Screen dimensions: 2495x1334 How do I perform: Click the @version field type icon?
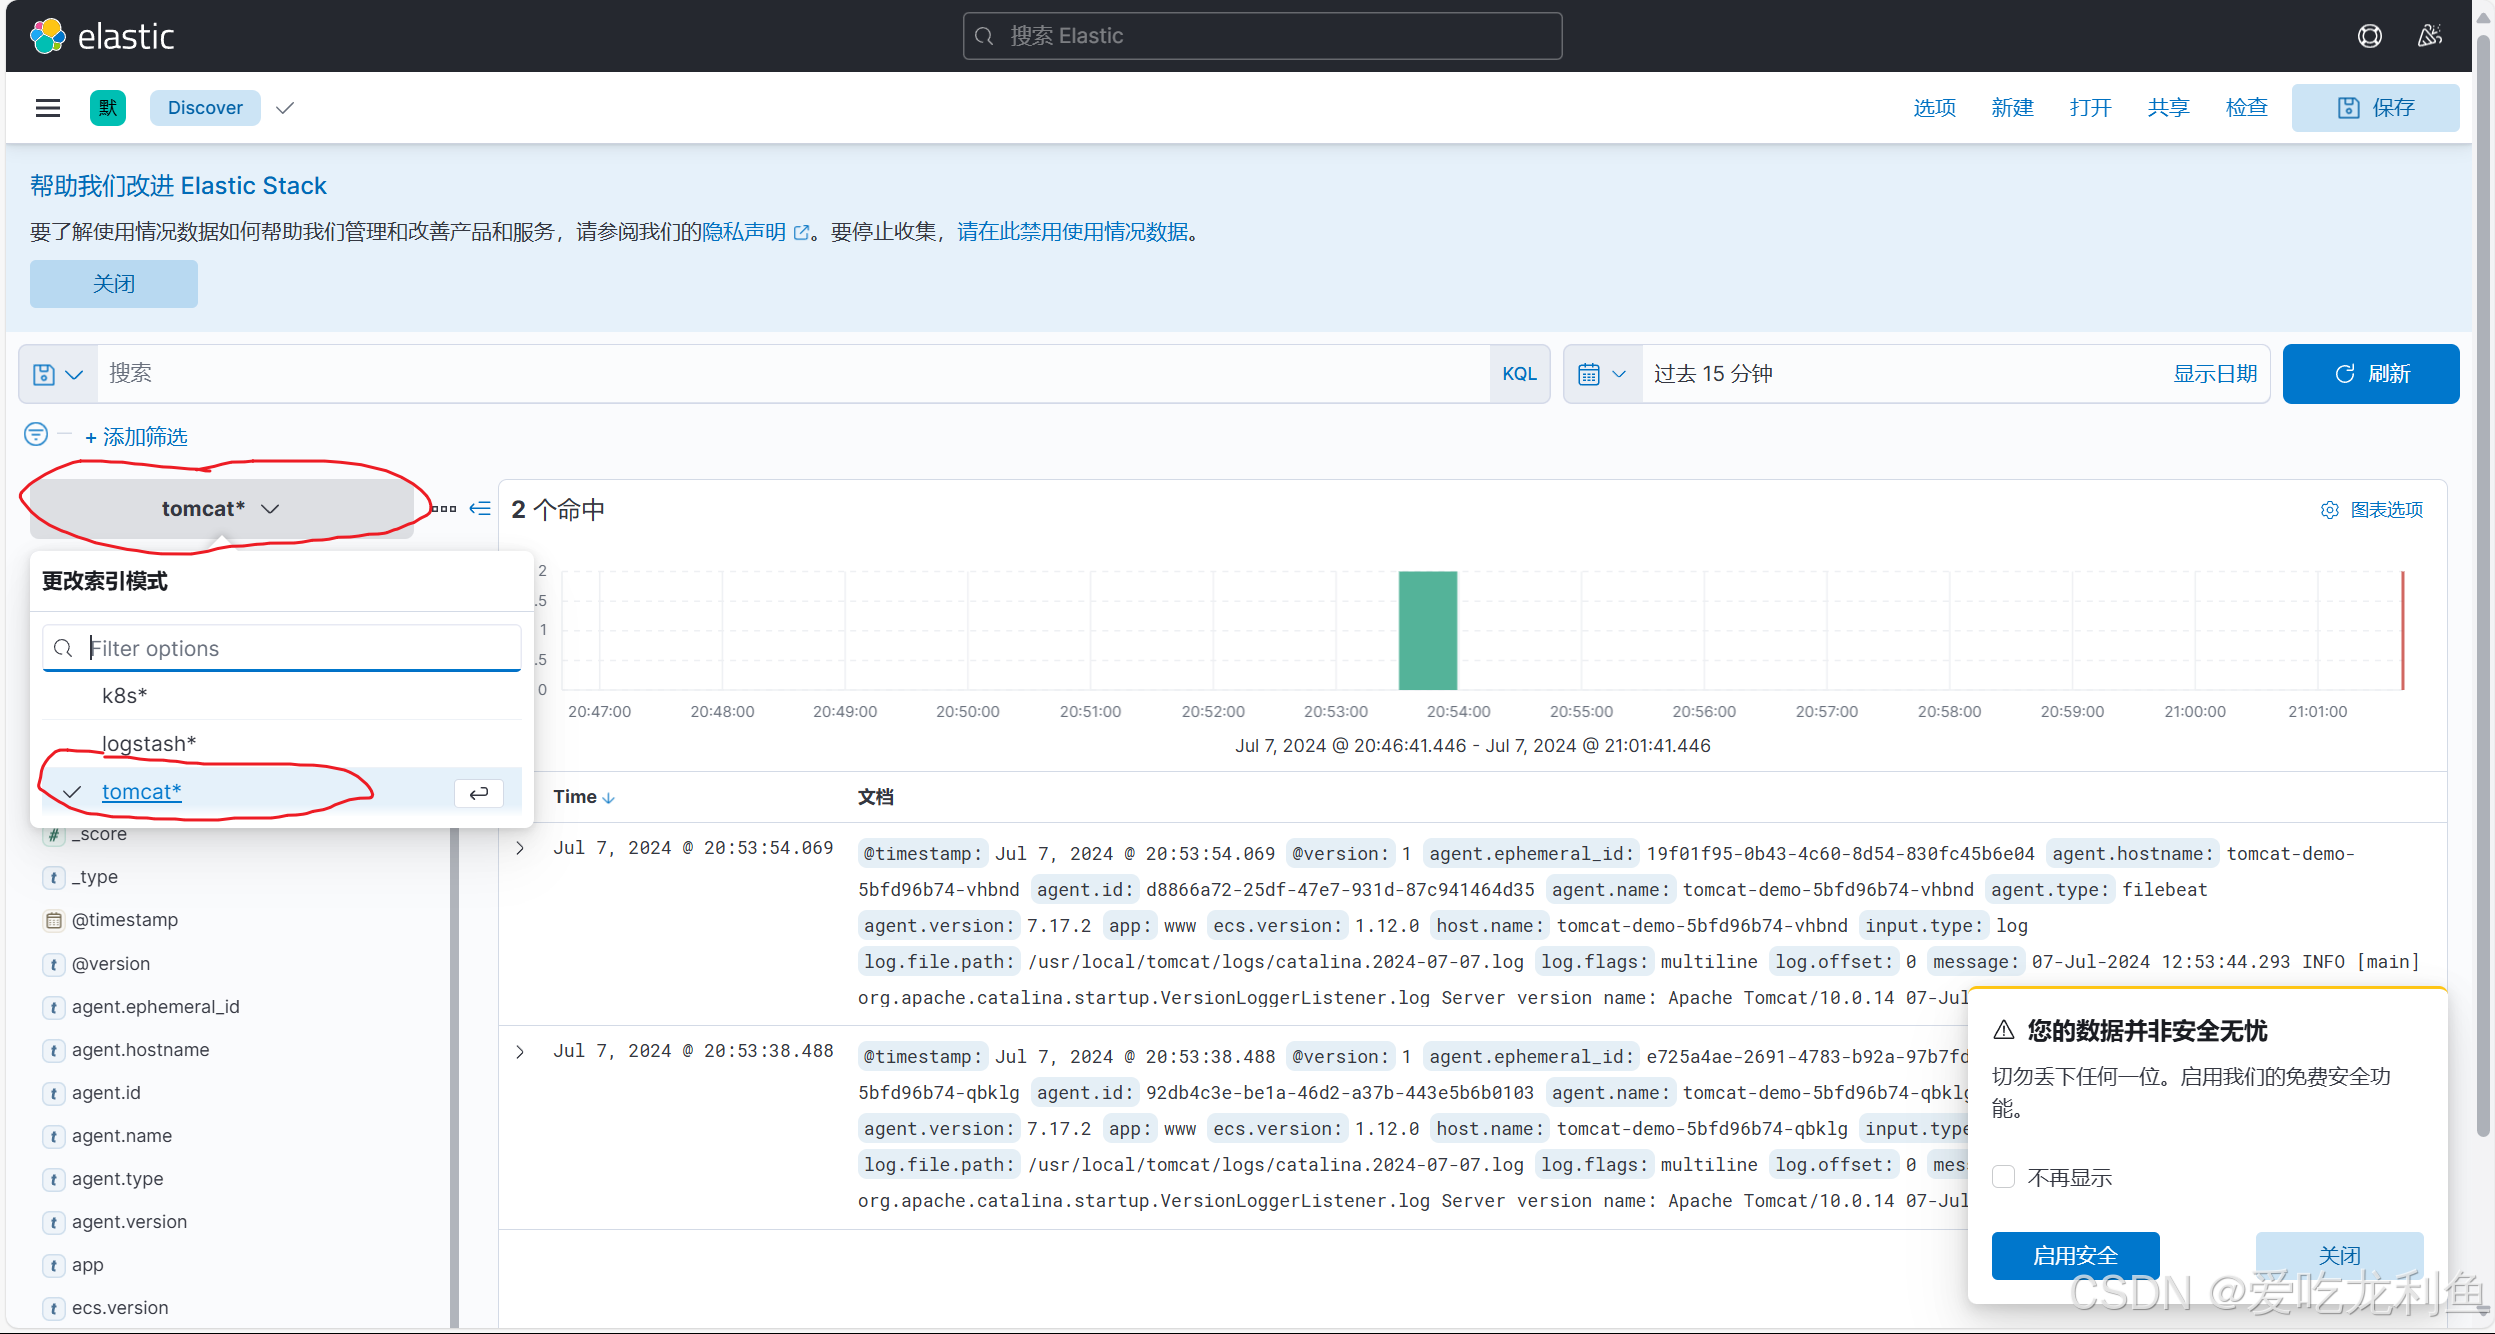tap(54, 964)
